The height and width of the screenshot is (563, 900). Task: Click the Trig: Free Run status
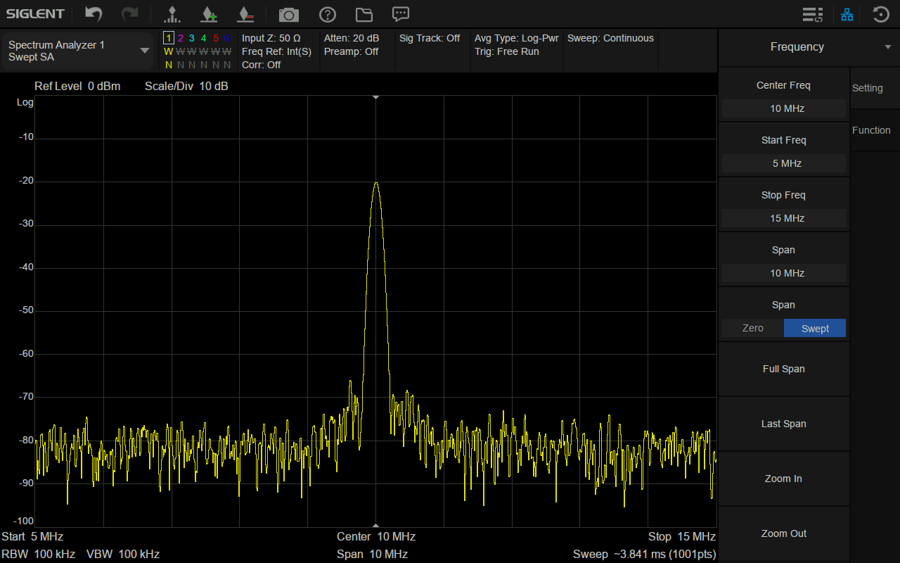[507, 52]
